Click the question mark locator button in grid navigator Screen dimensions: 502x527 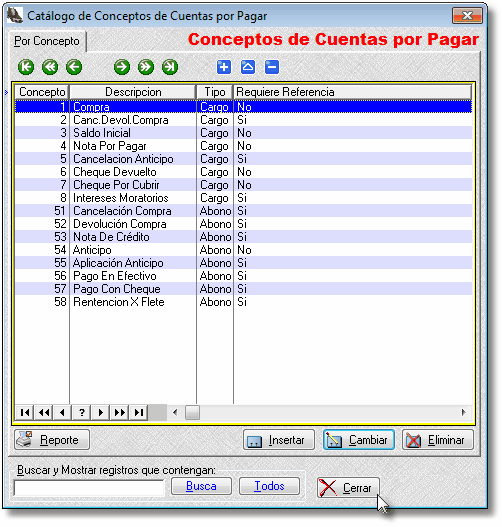[x=82, y=412]
